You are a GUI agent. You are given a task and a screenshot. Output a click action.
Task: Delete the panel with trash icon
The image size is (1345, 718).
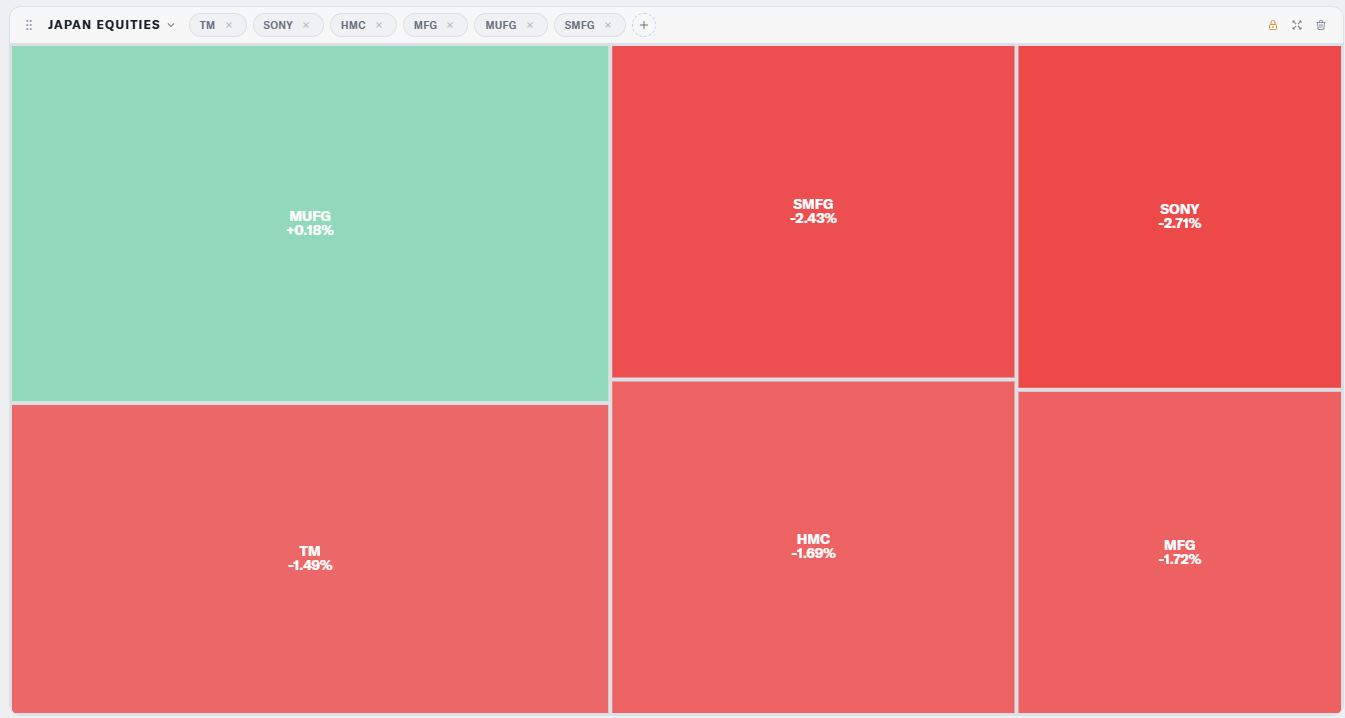[x=1321, y=25]
